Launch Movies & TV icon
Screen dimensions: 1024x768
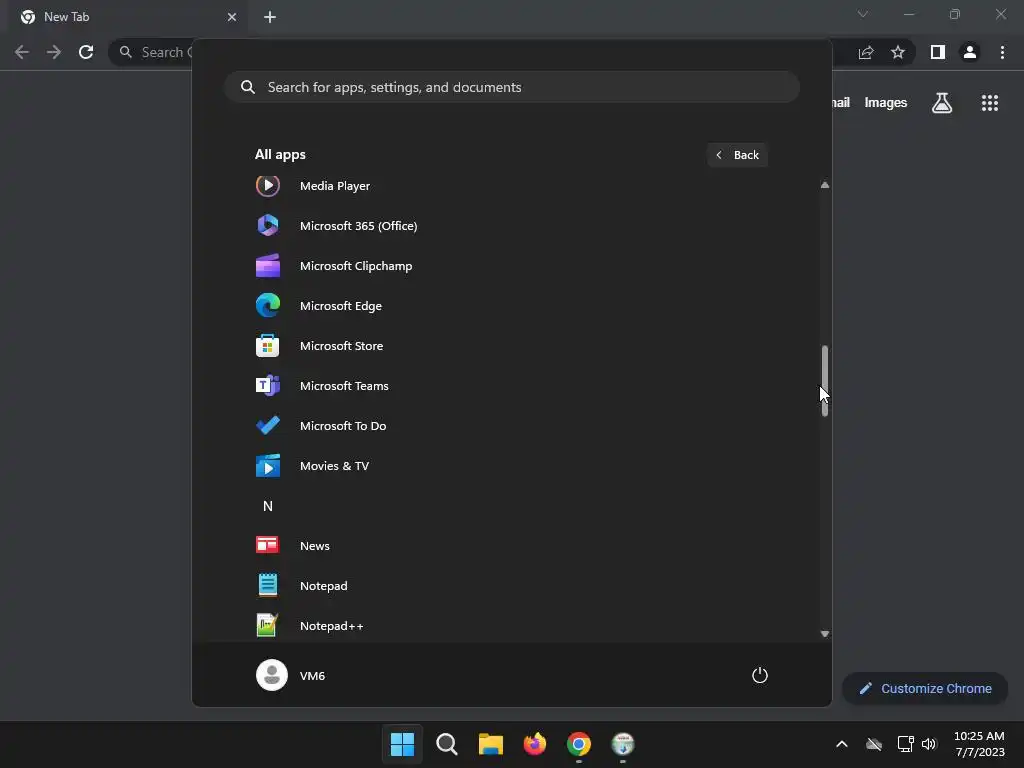268,466
